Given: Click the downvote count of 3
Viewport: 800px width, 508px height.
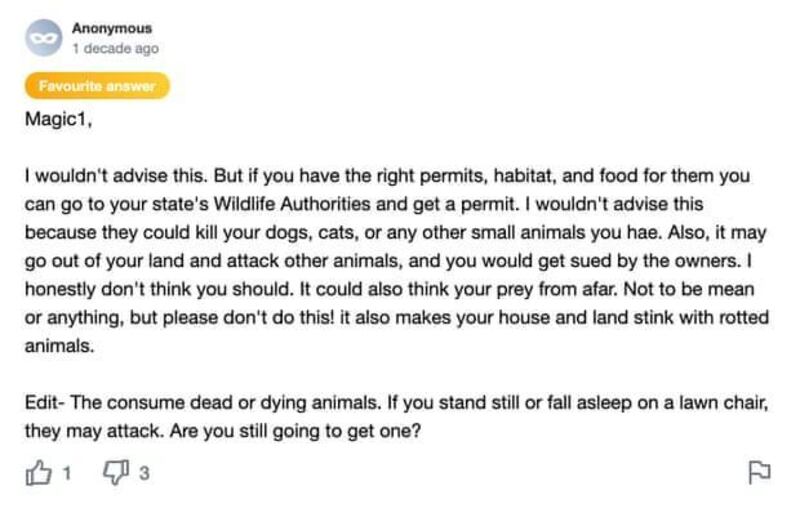Looking at the screenshot, I should [143, 473].
